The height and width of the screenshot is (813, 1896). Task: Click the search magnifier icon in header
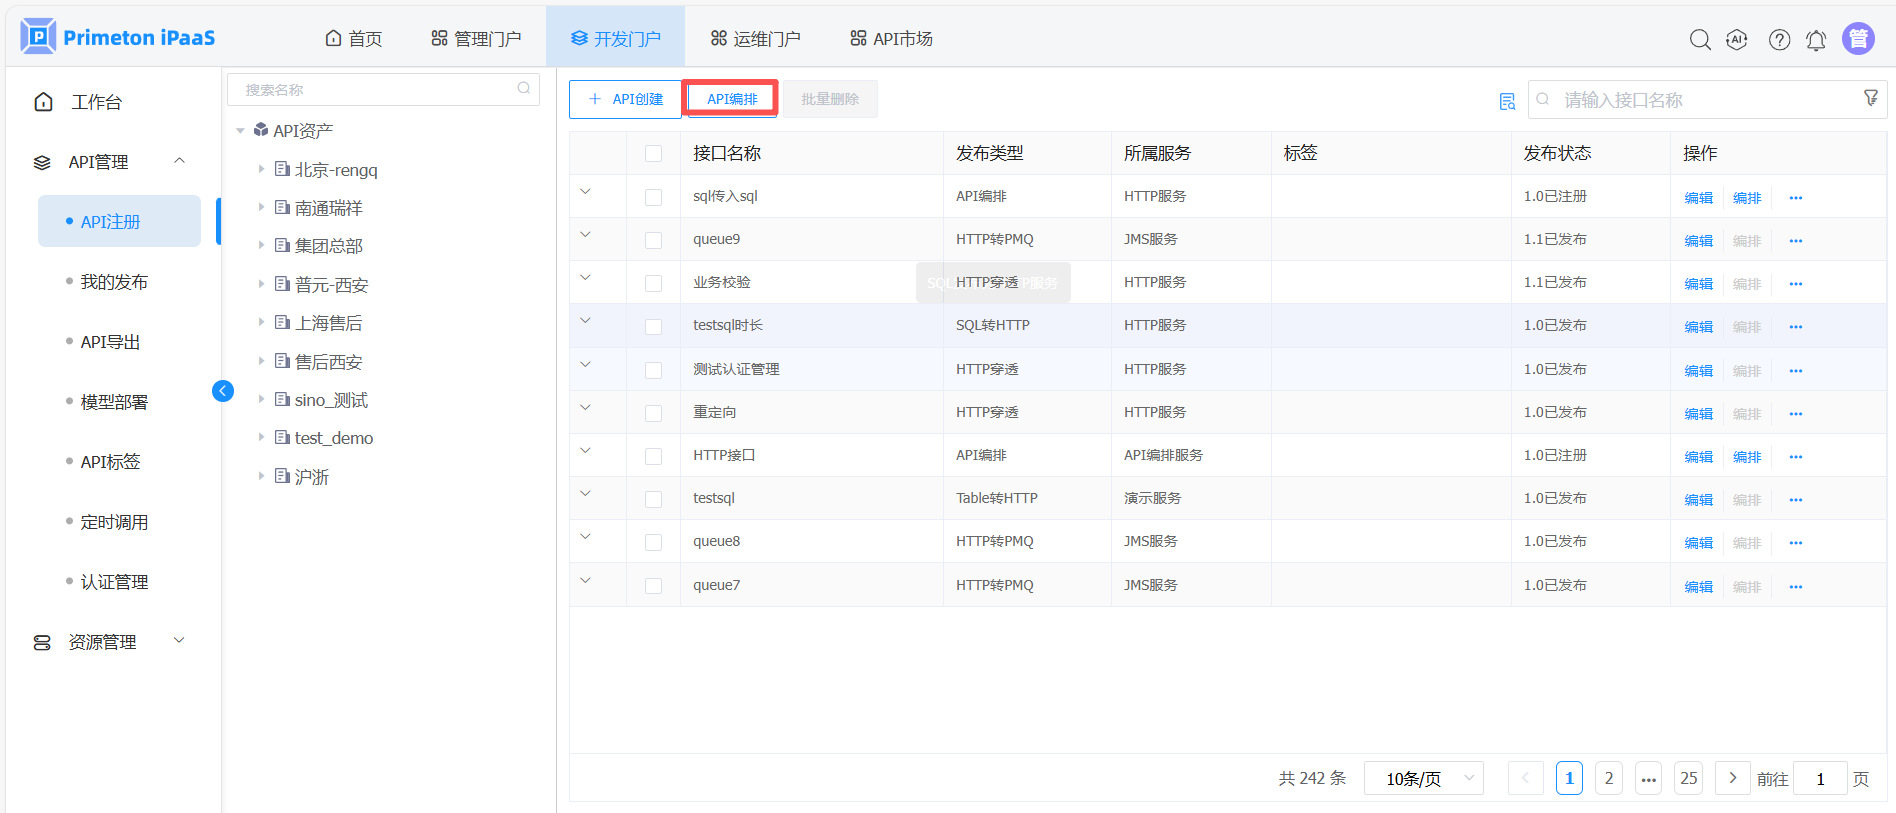1699,39
